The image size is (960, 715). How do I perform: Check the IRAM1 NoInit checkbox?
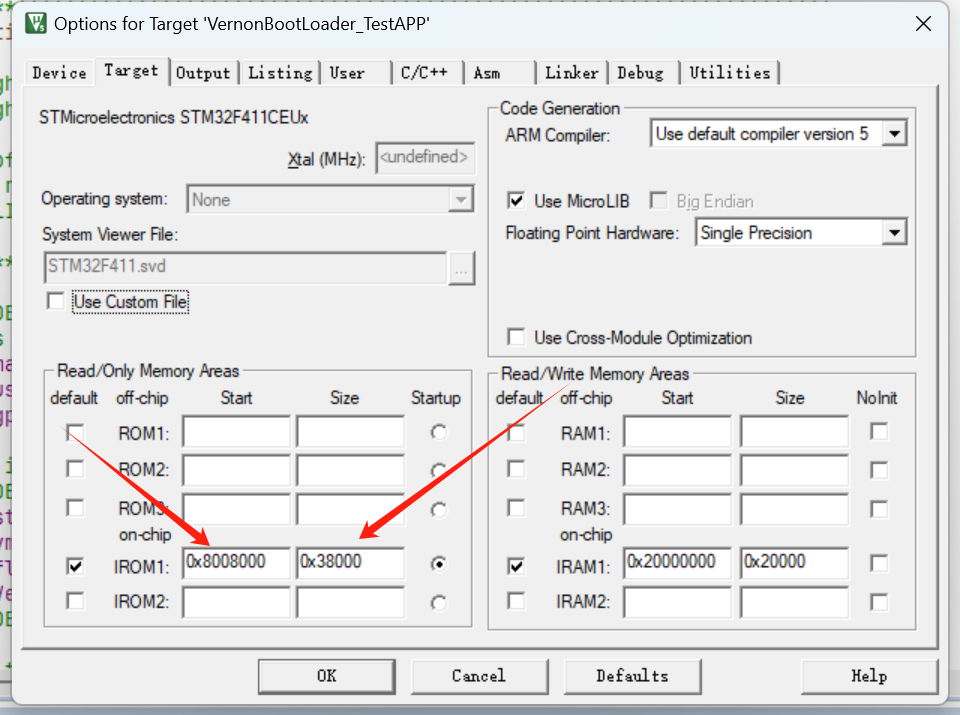point(879,563)
